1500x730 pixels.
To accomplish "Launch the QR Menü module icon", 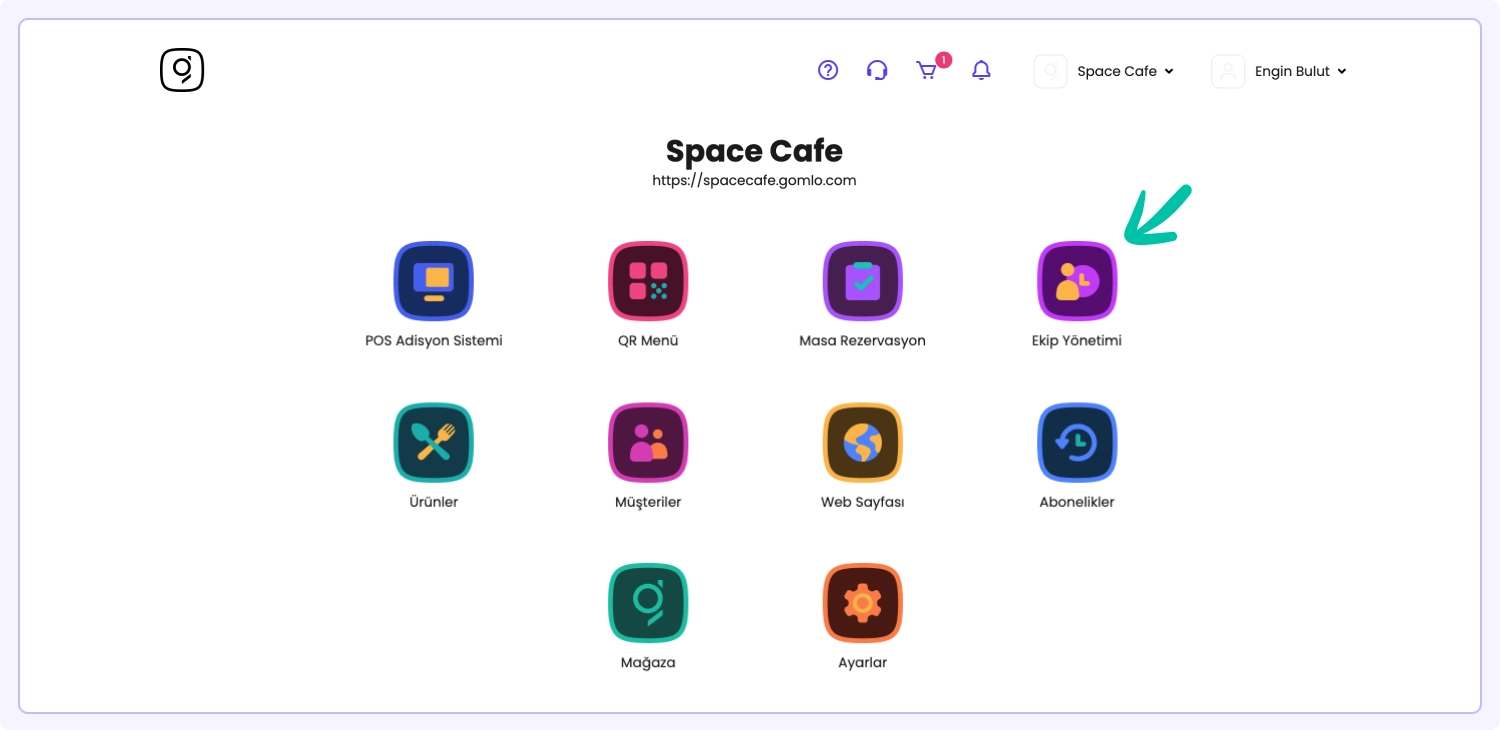I will [648, 281].
